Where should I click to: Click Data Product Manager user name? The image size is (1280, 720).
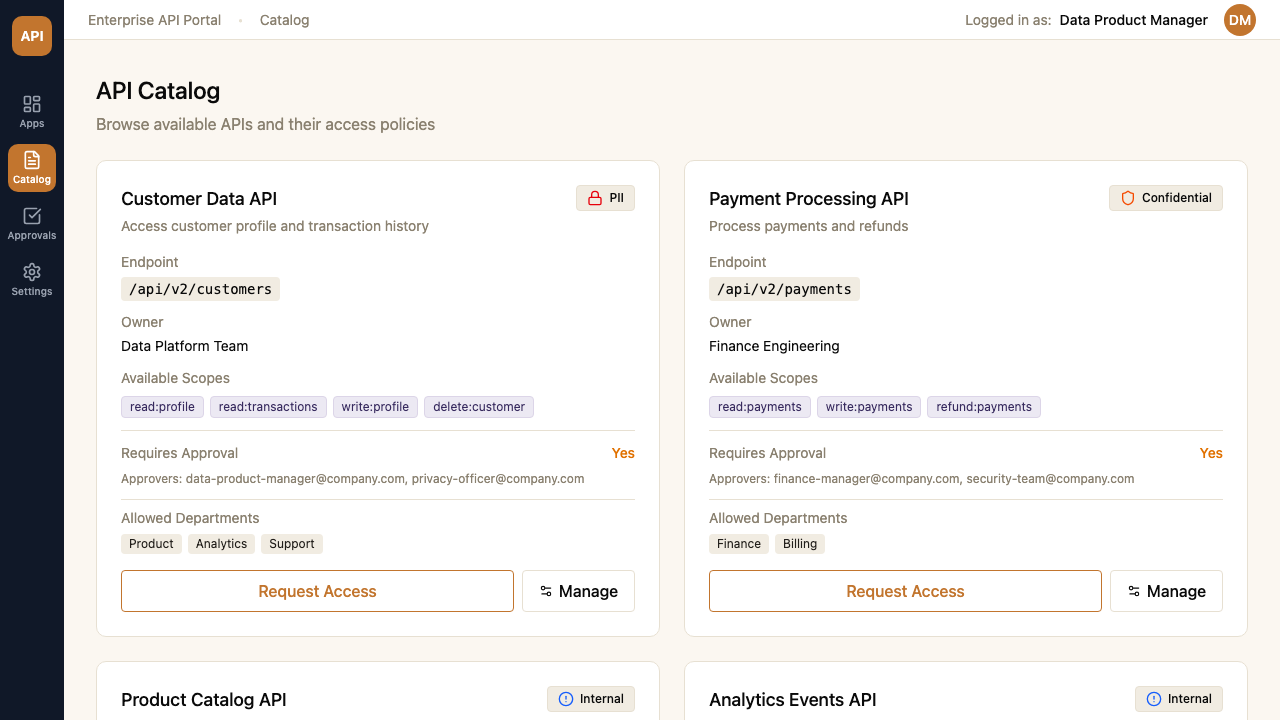(1134, 20)
